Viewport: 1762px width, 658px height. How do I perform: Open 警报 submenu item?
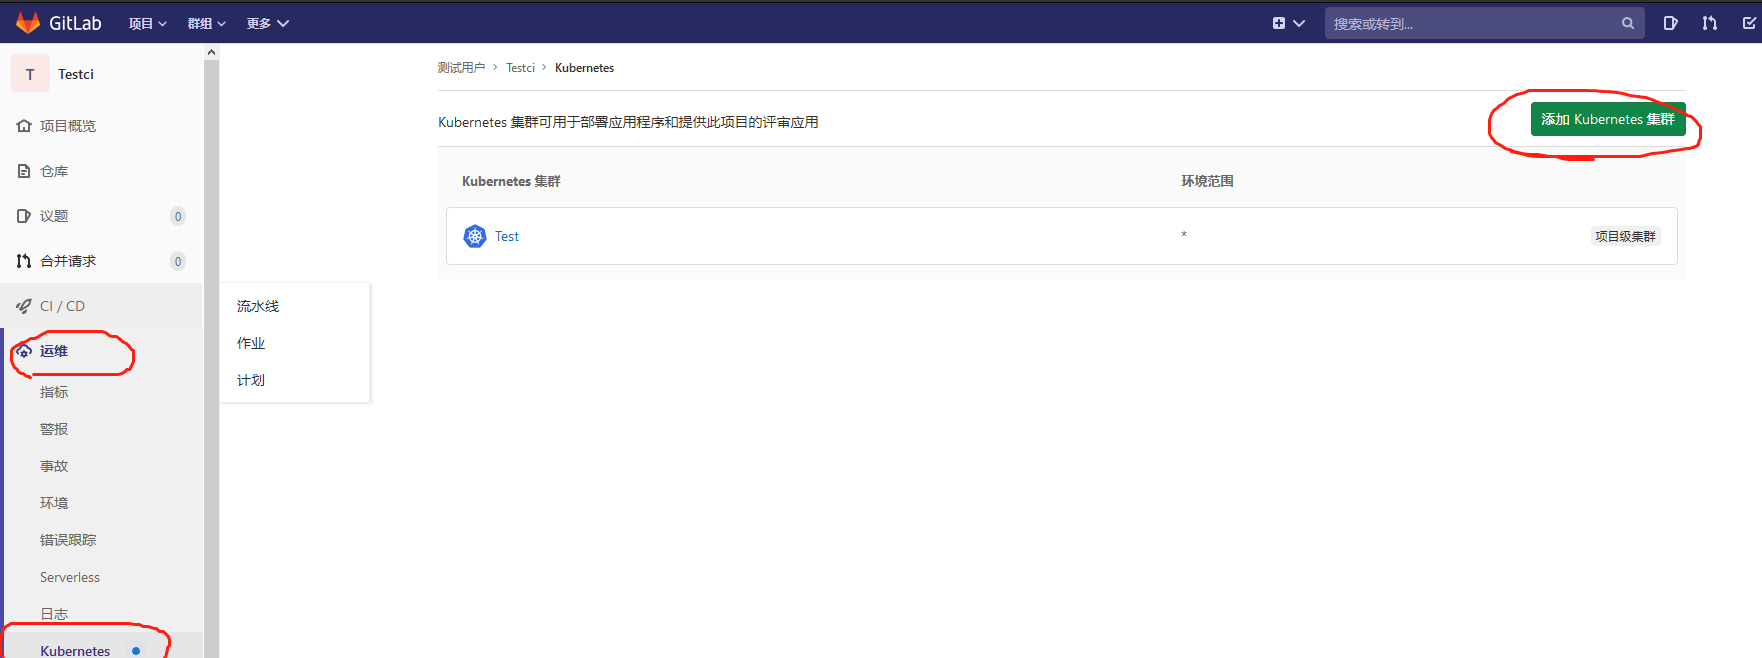pyautogui.click(x=54, y=429)
